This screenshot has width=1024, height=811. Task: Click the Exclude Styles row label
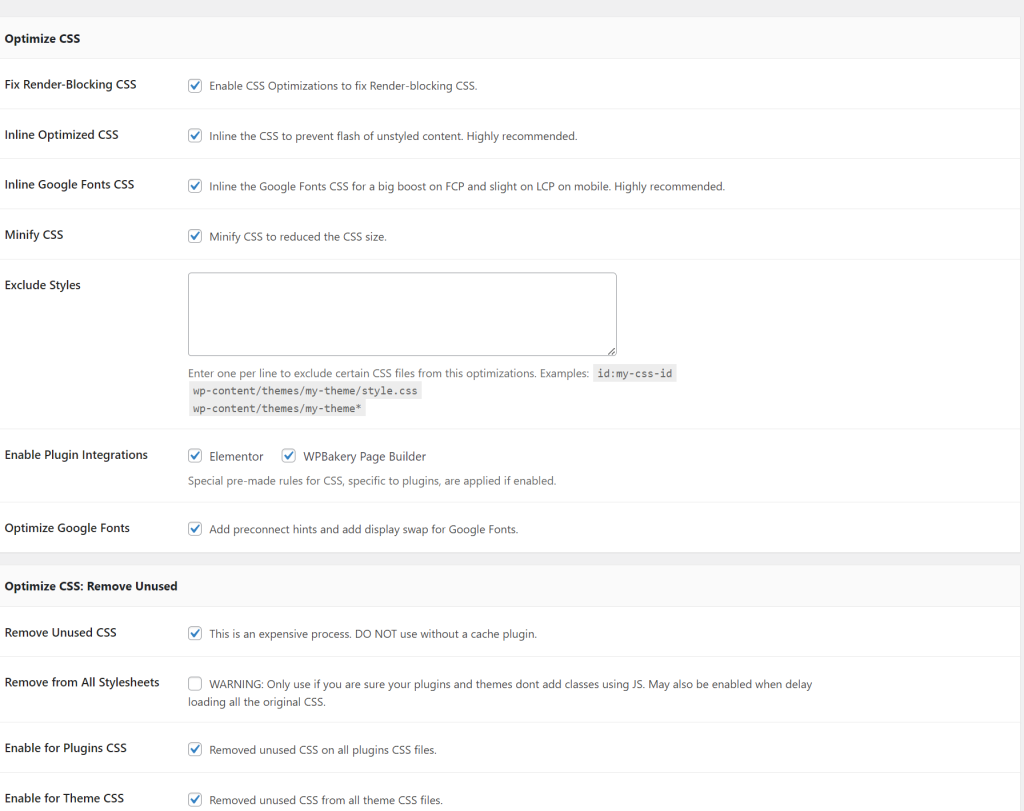[42, 285]
